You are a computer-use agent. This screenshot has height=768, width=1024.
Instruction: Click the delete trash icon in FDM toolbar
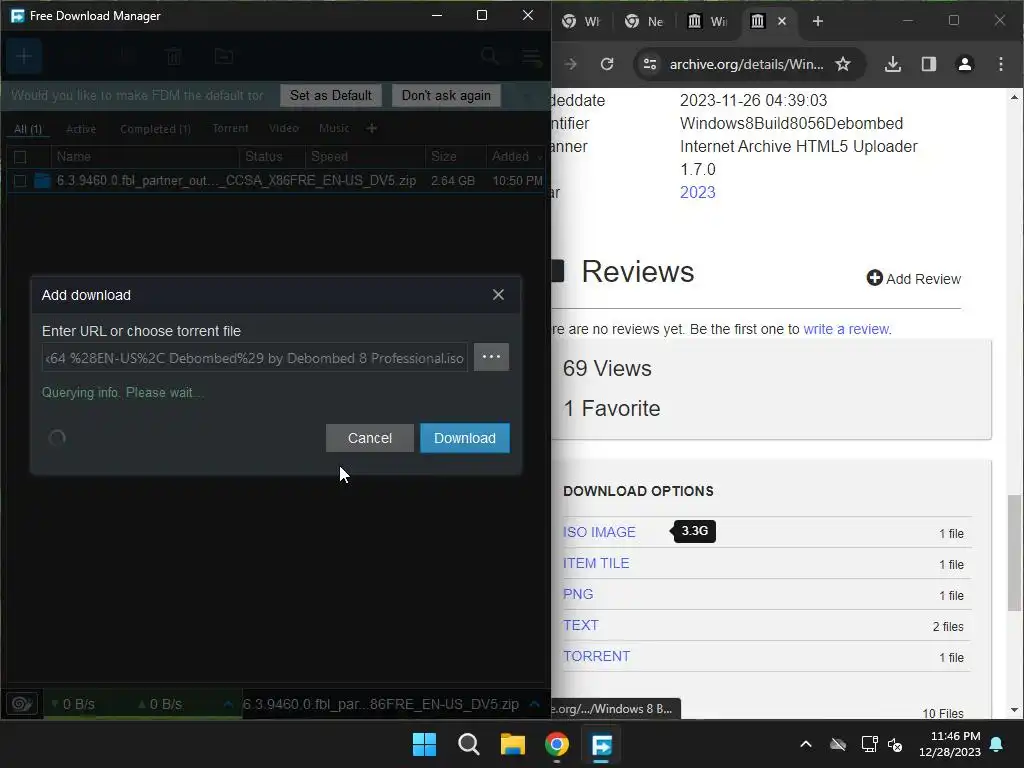(174, 57)
